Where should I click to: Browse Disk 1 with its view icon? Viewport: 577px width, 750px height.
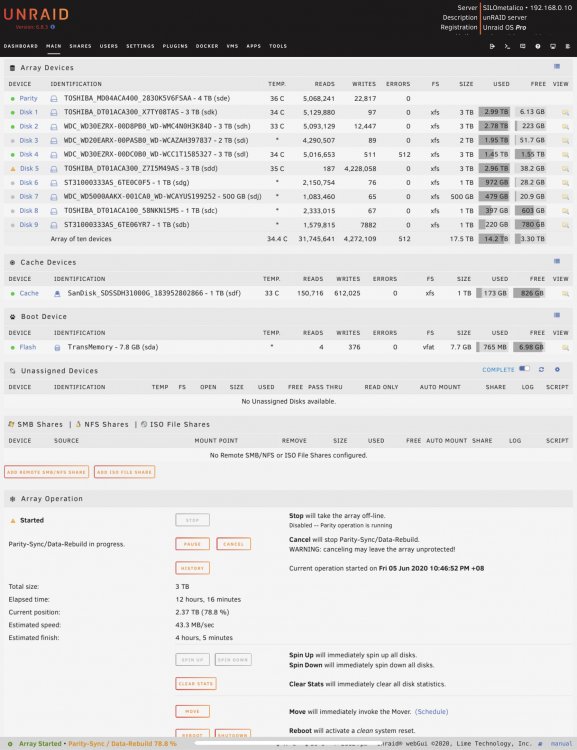click(x=565, y=112)
